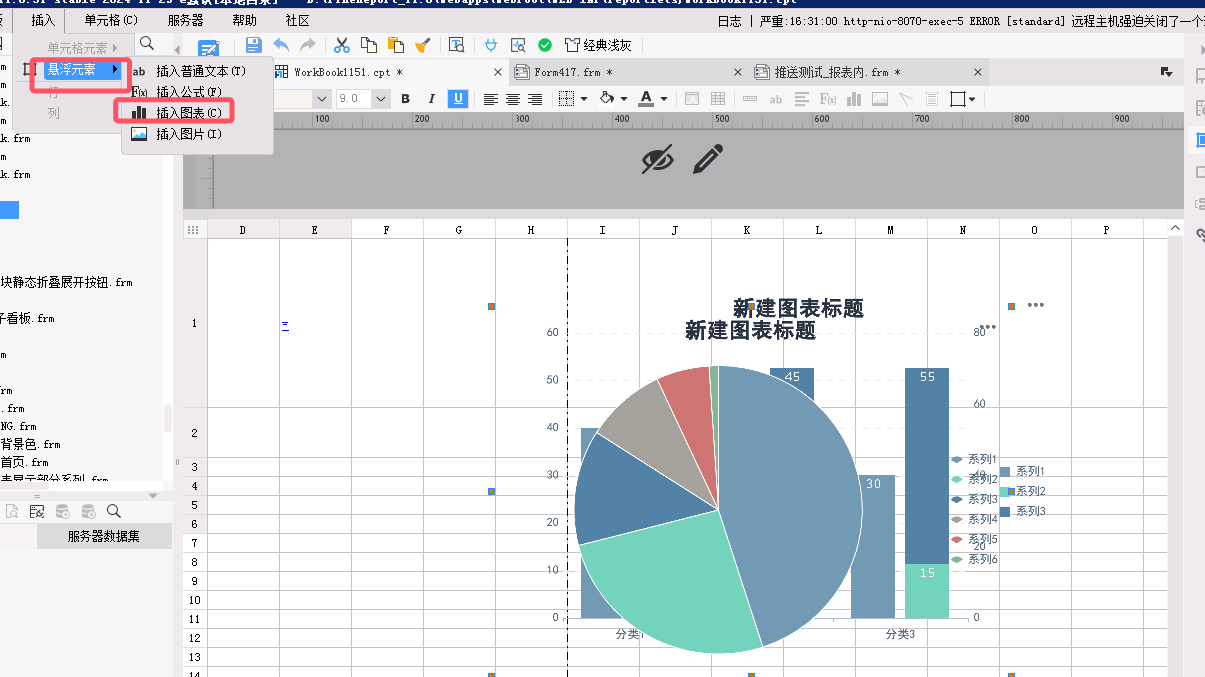Image resolution: width=1205 pixels, height=677 pixels.
Task: Click row header 2
Action: point(195,433)
